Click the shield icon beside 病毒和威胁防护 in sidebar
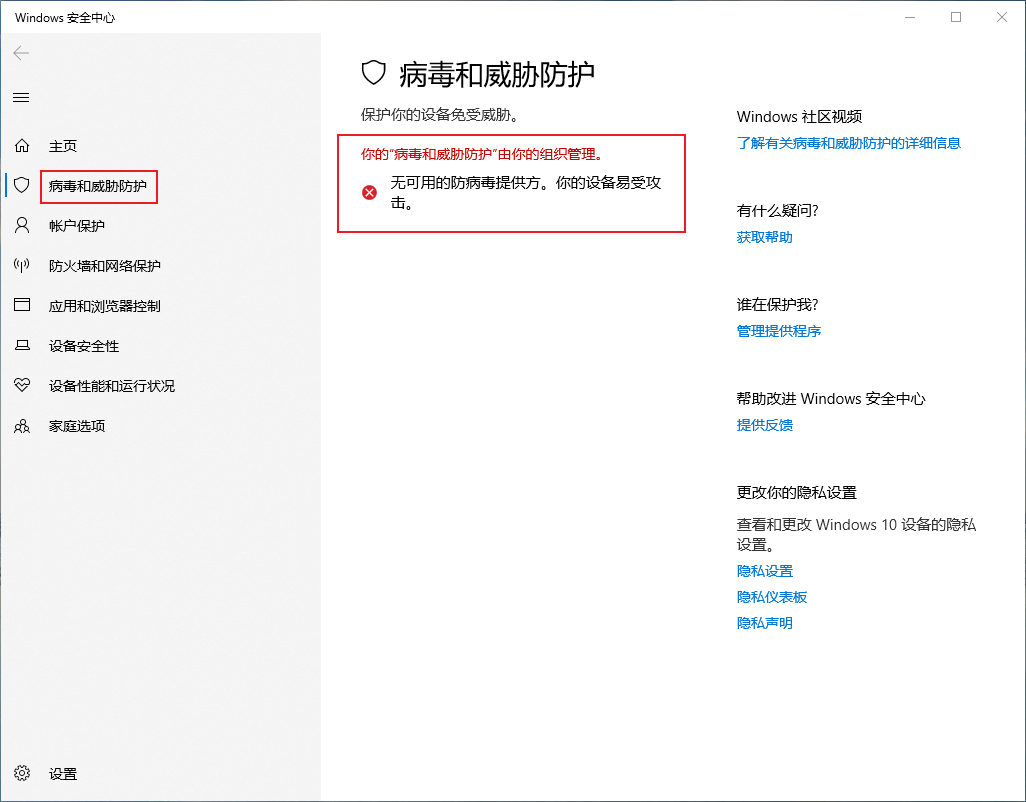1026x802 pixels. coord(22,185)
